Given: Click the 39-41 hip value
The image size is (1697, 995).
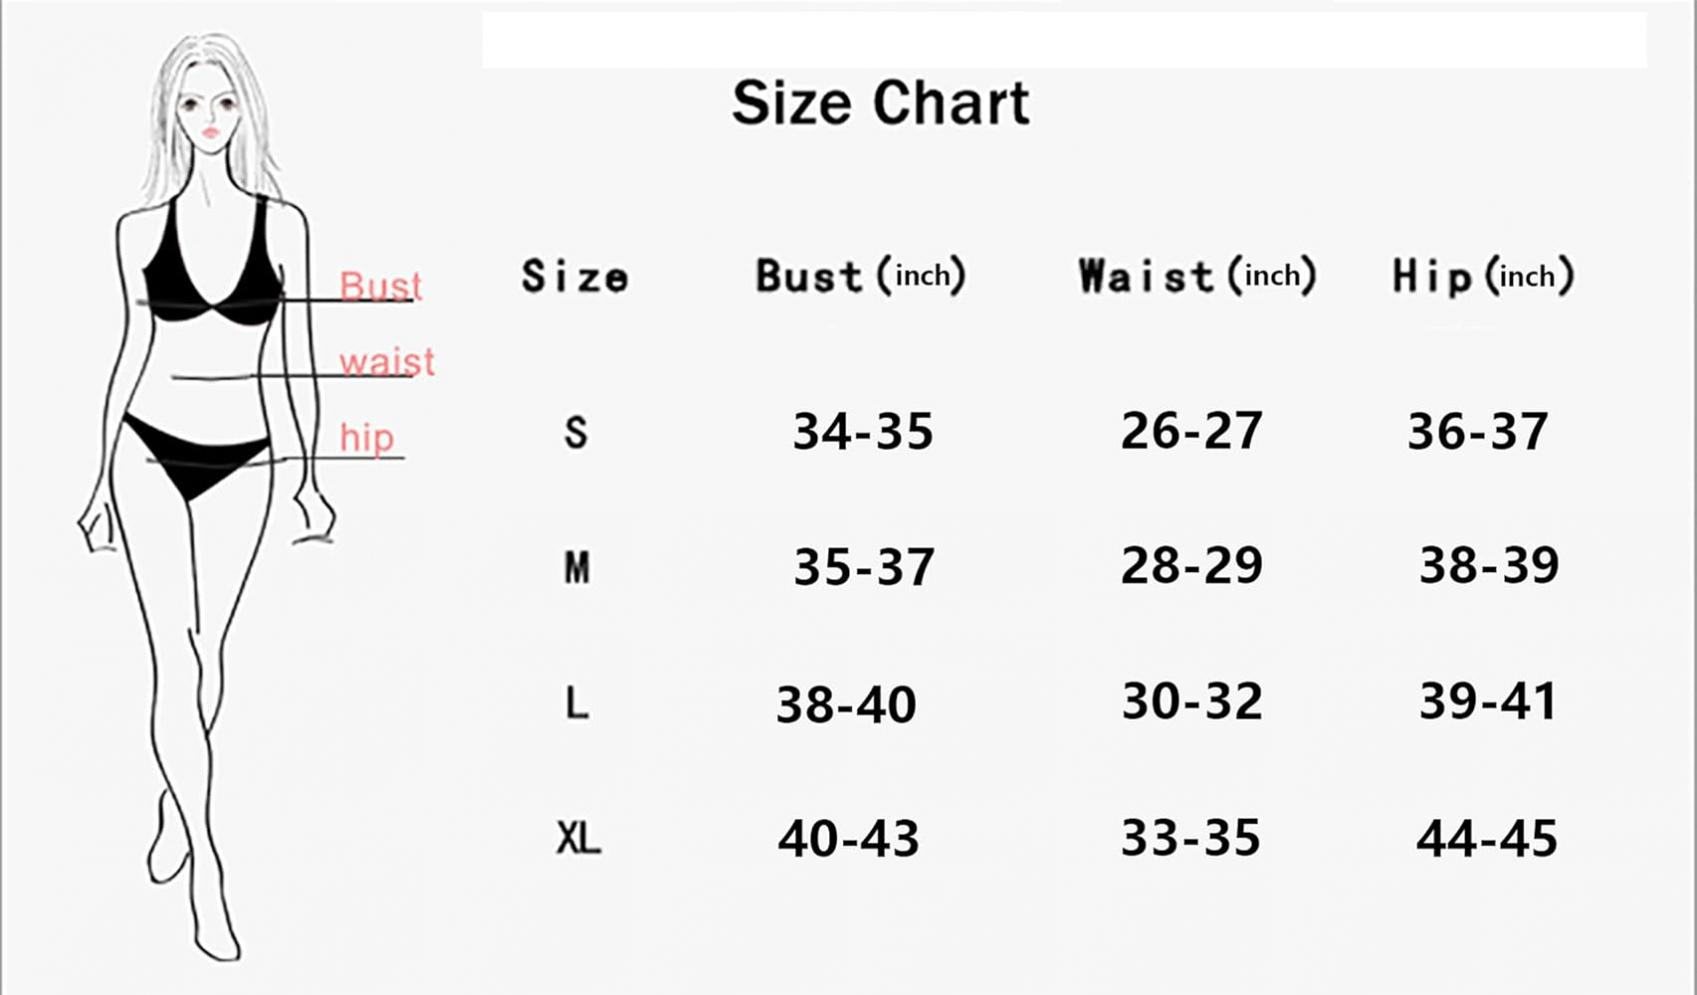Looking at the screenshot, I should 1488,701.
